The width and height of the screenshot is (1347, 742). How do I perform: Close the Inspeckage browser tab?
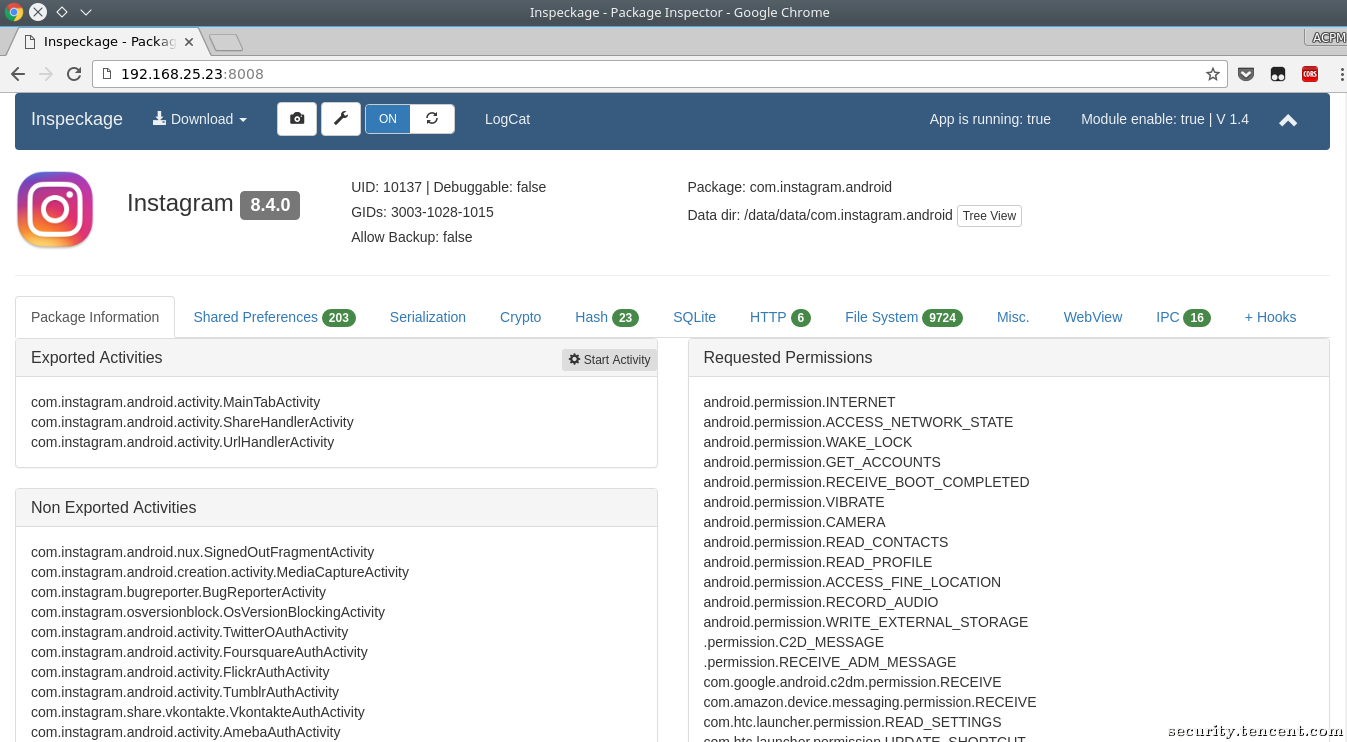[x=189, y=42]
